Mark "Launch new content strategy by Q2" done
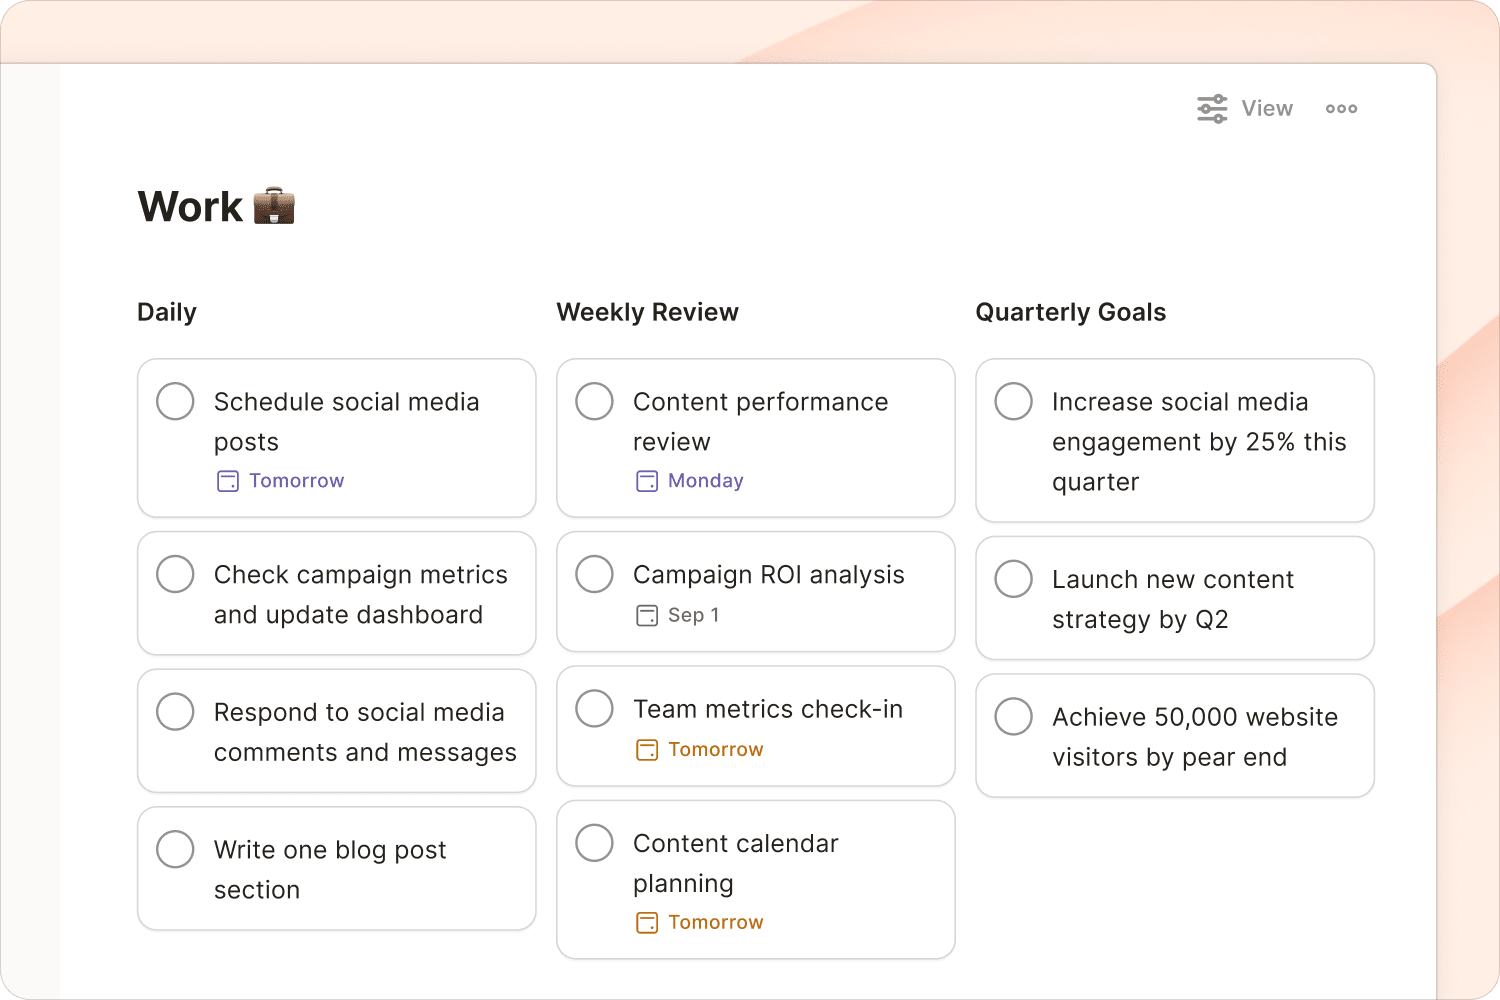 1013,578
